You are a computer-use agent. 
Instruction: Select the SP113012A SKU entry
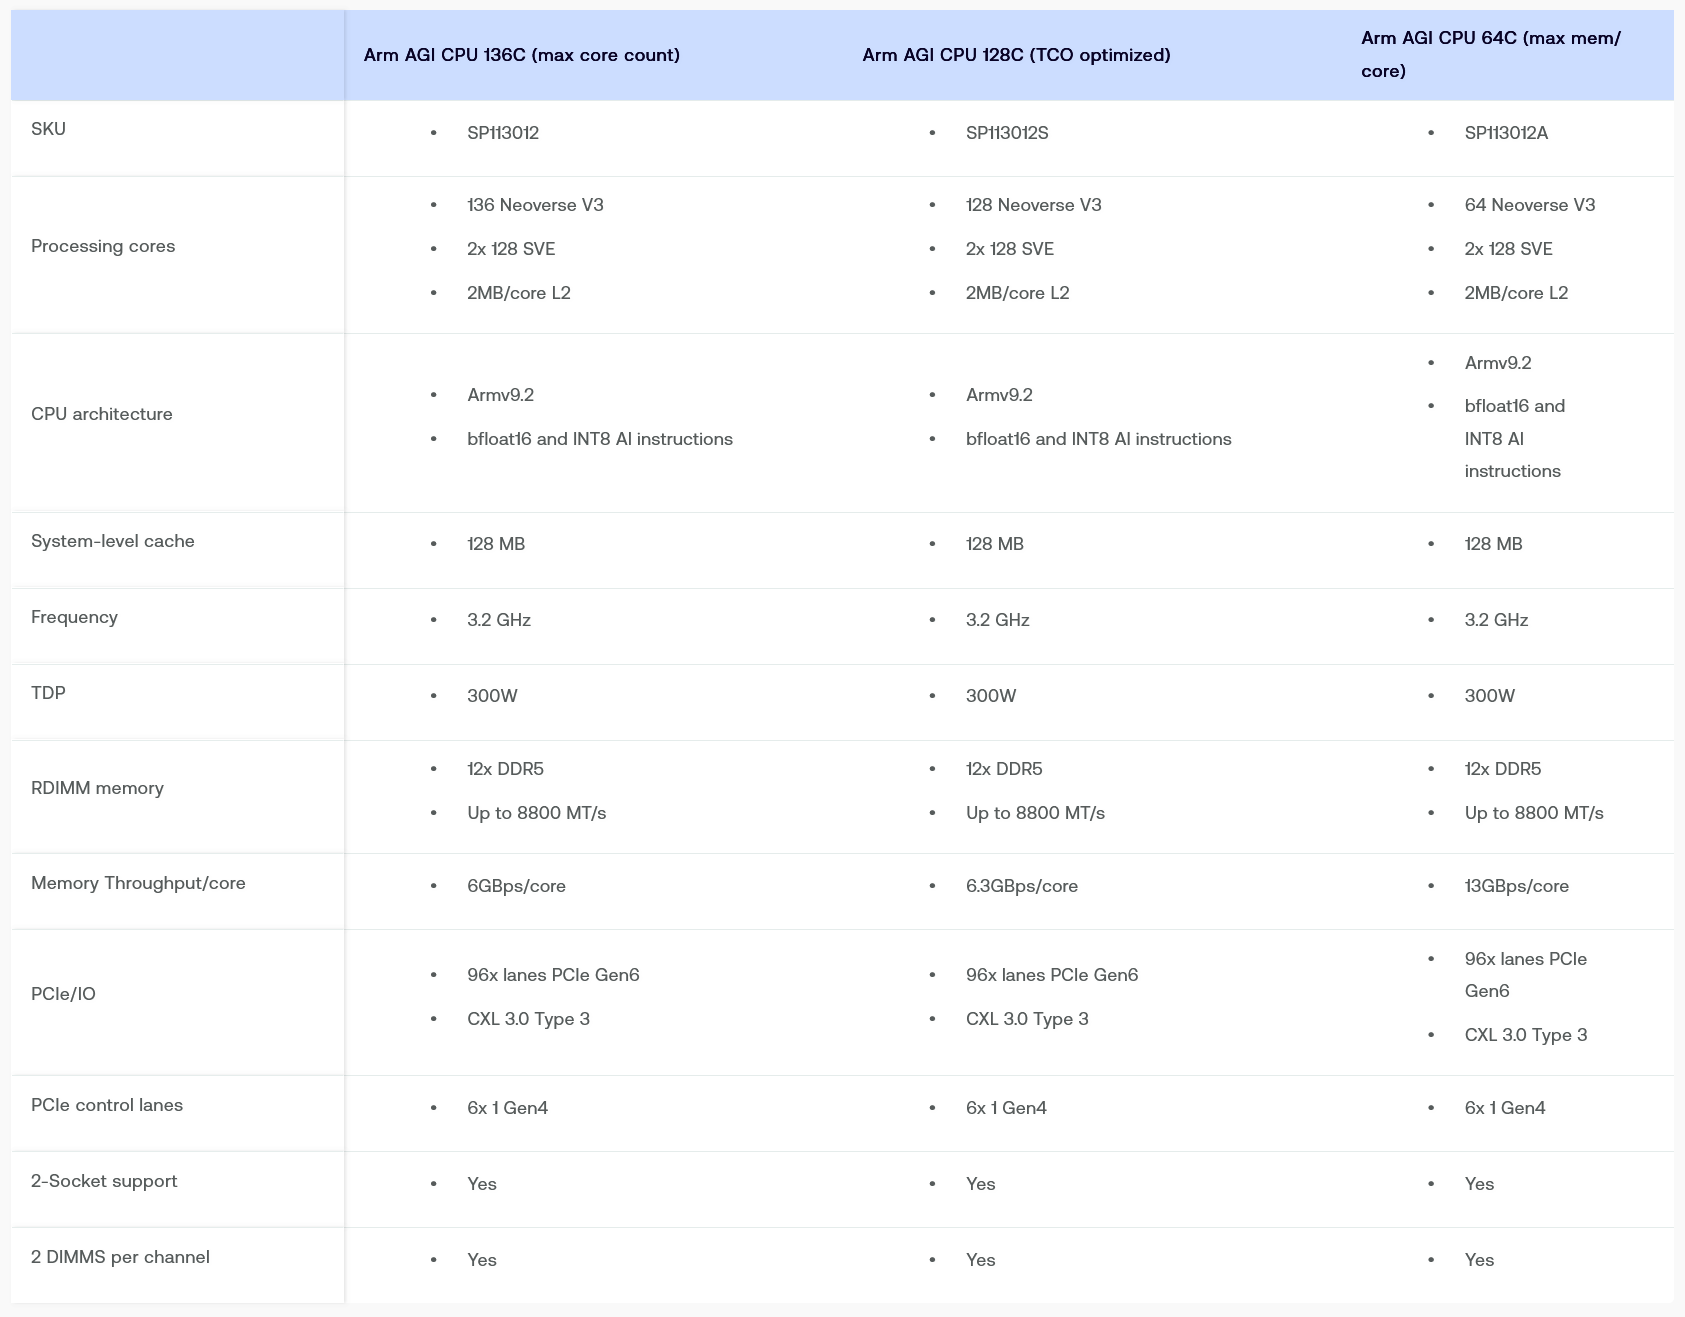(x=1505, y=133)
